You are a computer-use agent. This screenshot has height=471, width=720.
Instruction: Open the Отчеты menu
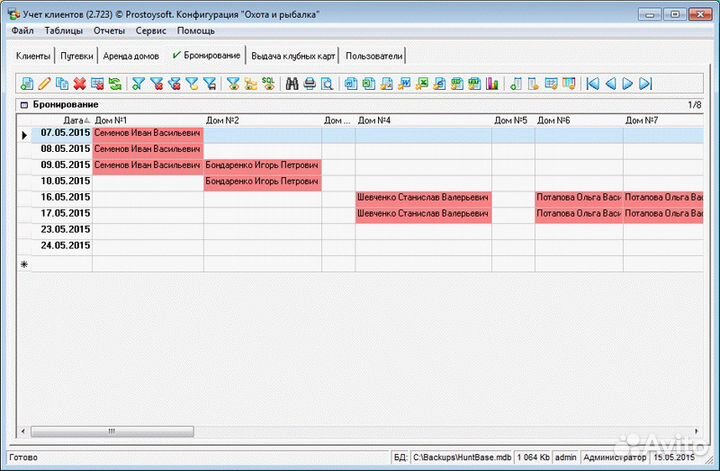coord(109,31)
